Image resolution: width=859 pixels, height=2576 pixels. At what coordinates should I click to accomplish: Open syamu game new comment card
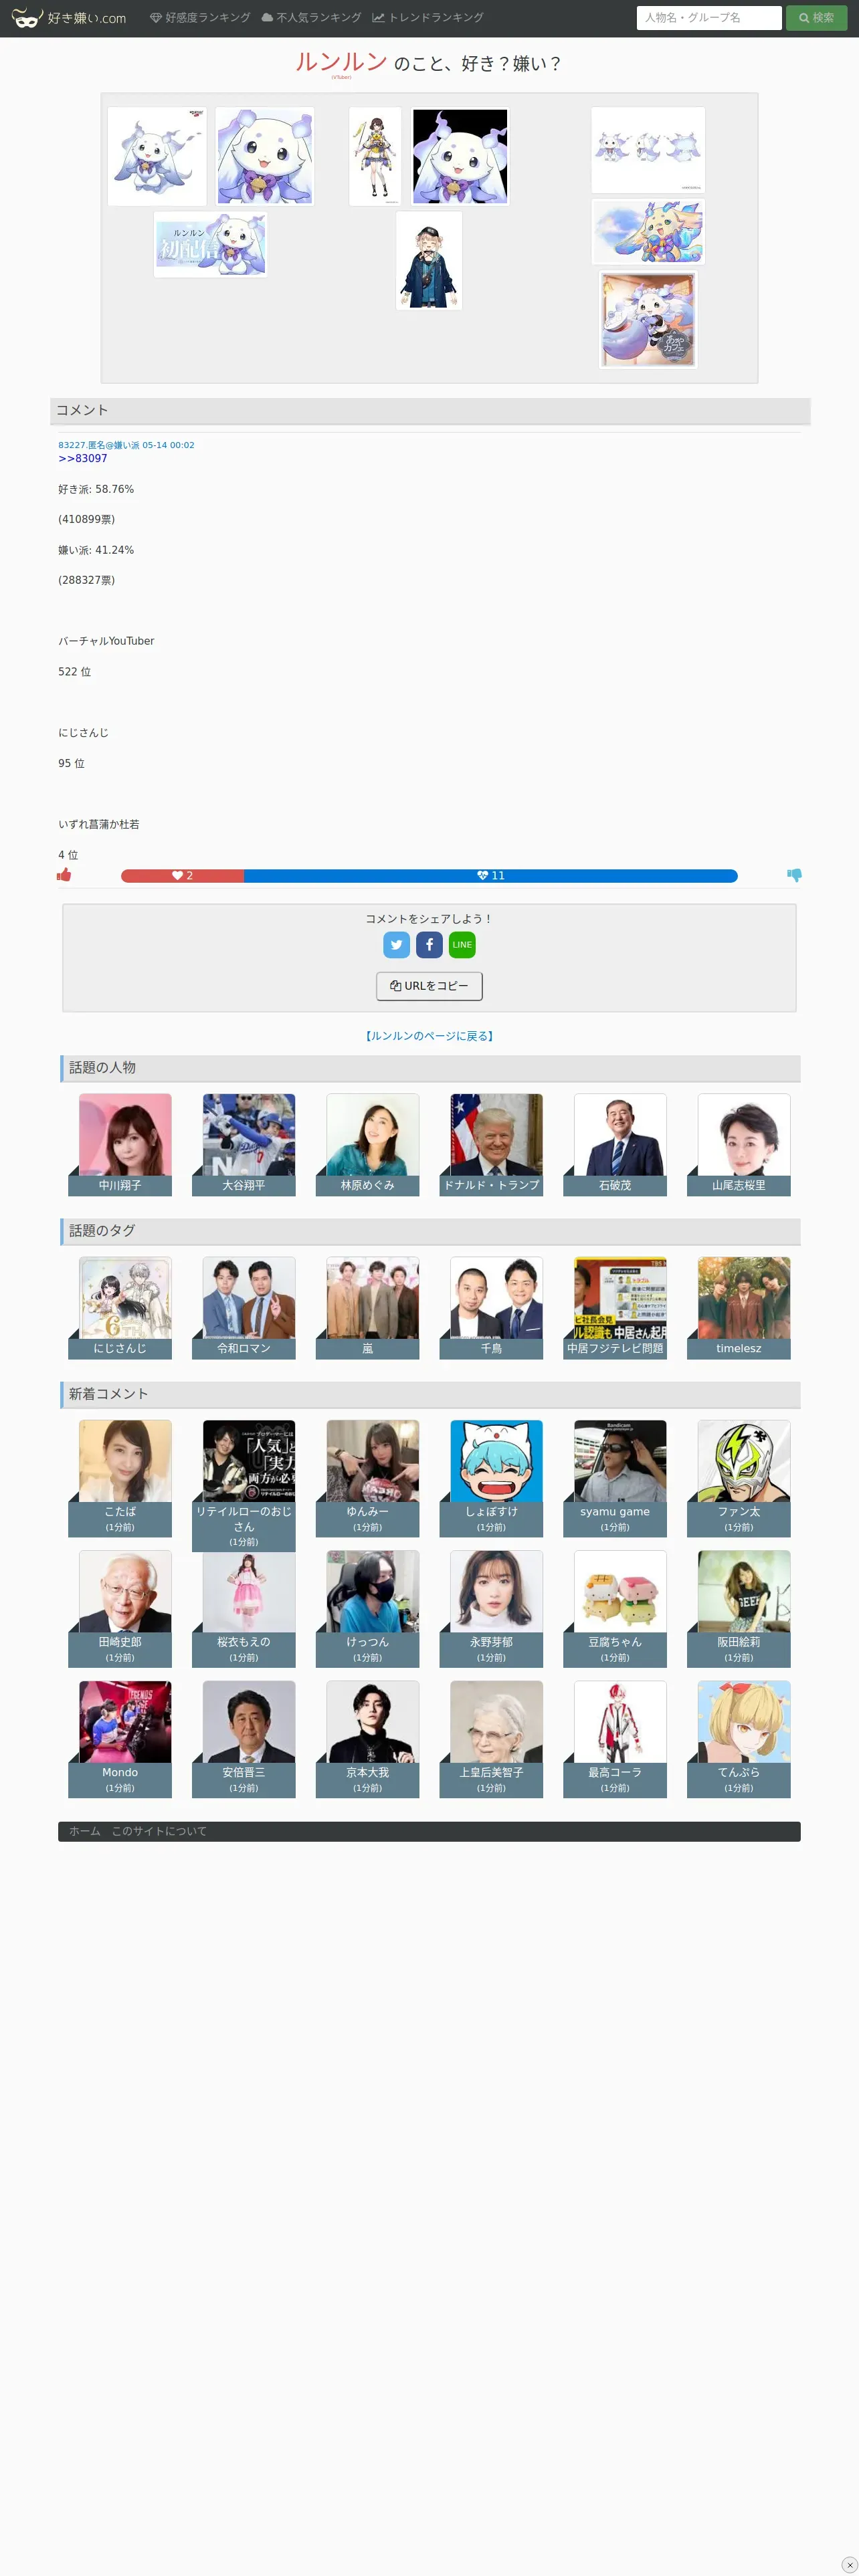coord(615,1478)
